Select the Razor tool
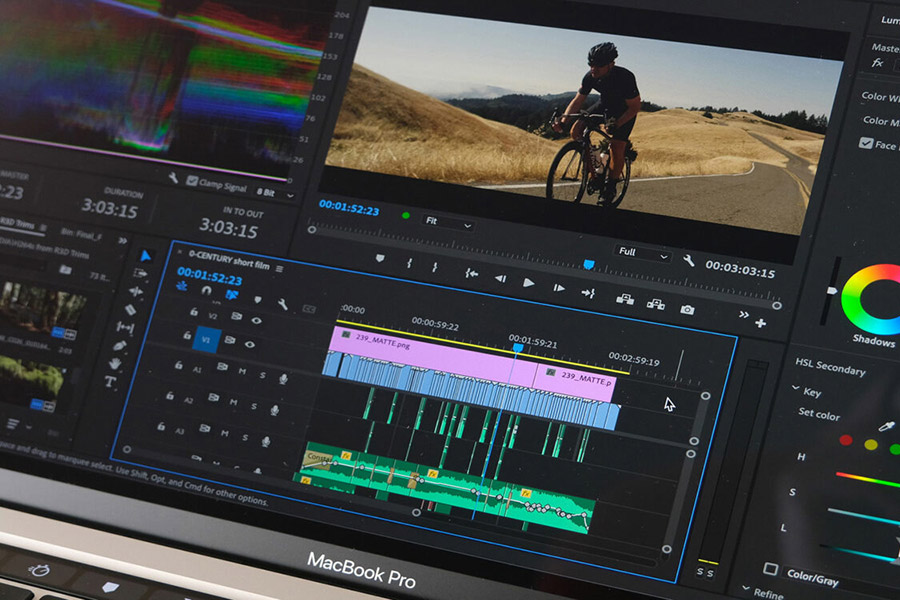The image size is (900, 600). (x=131, y=310)
